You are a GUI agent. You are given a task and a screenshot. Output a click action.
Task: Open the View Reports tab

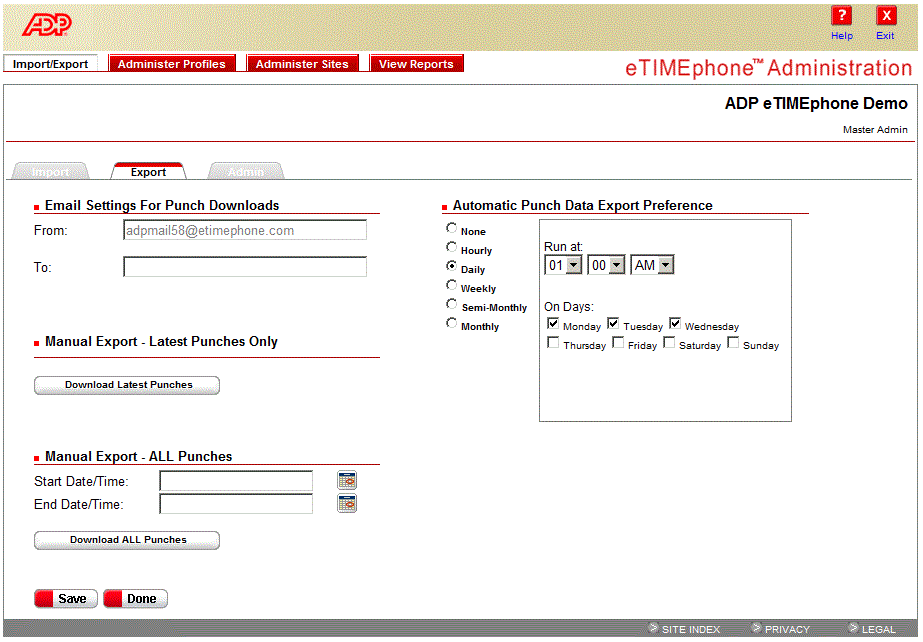click(x=416, y=64)
